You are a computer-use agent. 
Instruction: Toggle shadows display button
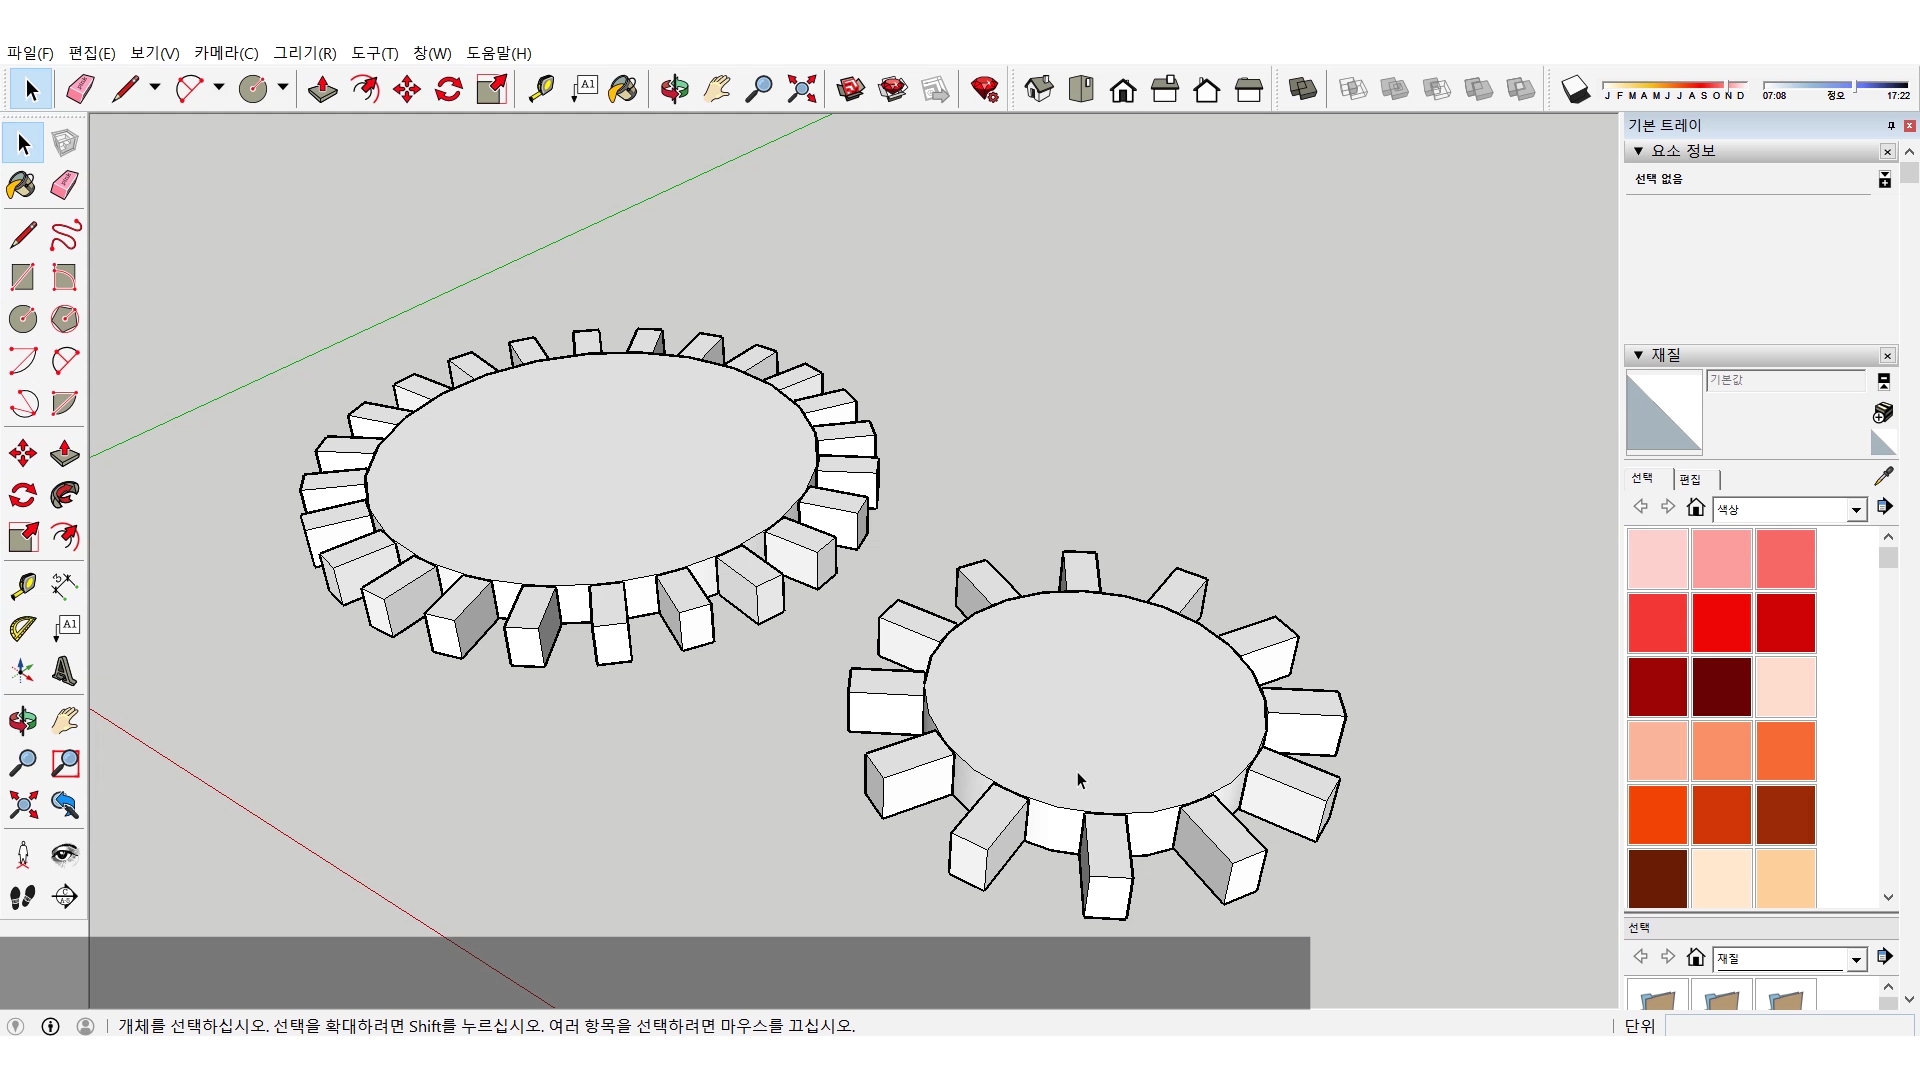1575,89
